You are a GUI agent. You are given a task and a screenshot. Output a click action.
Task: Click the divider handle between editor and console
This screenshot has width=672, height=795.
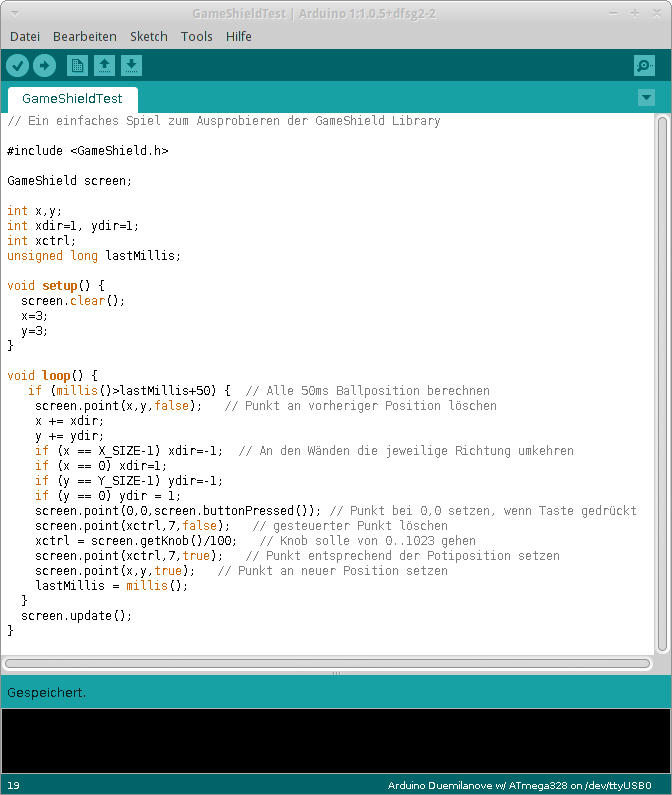point(336,674)
